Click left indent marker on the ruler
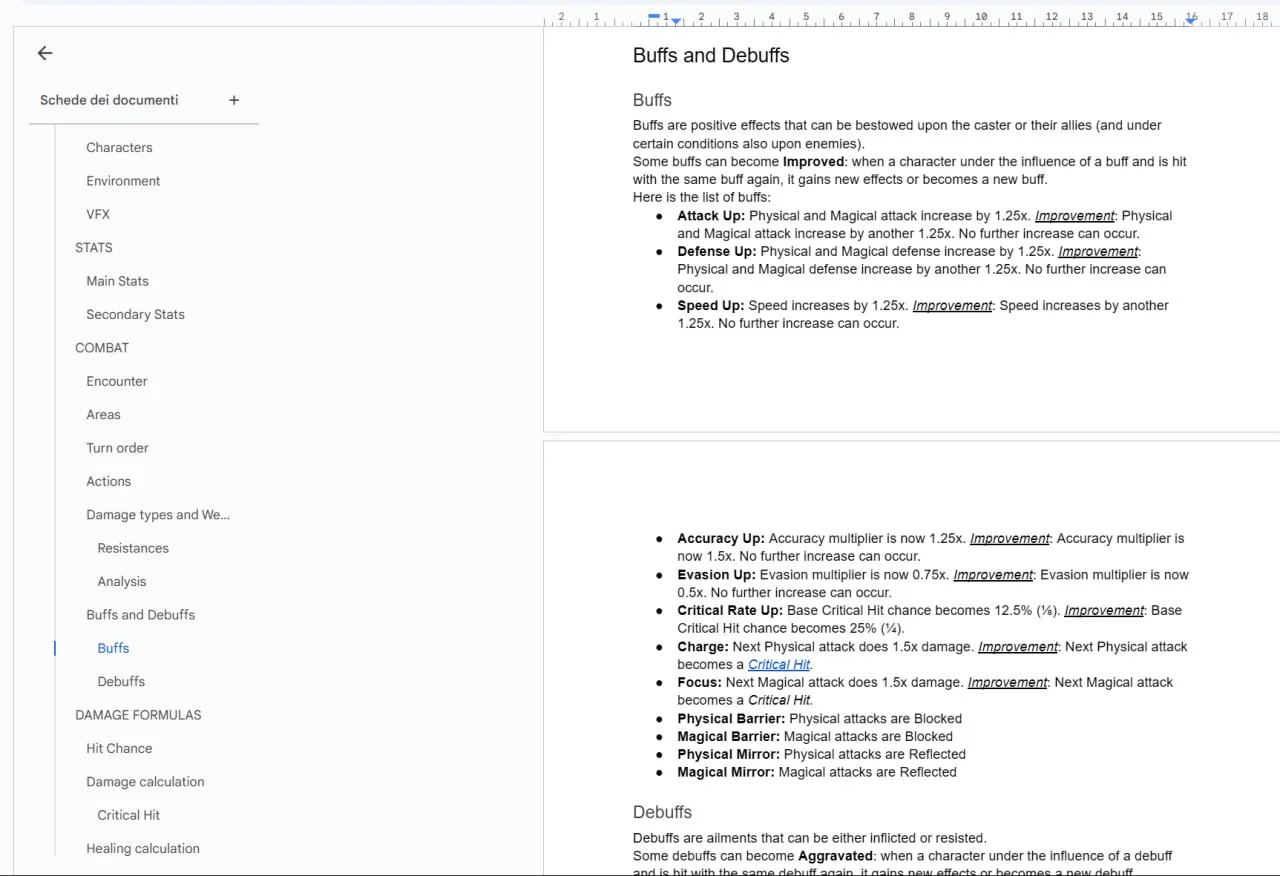This screenshot has width=1280, height=876. click(x=677, y=20)
